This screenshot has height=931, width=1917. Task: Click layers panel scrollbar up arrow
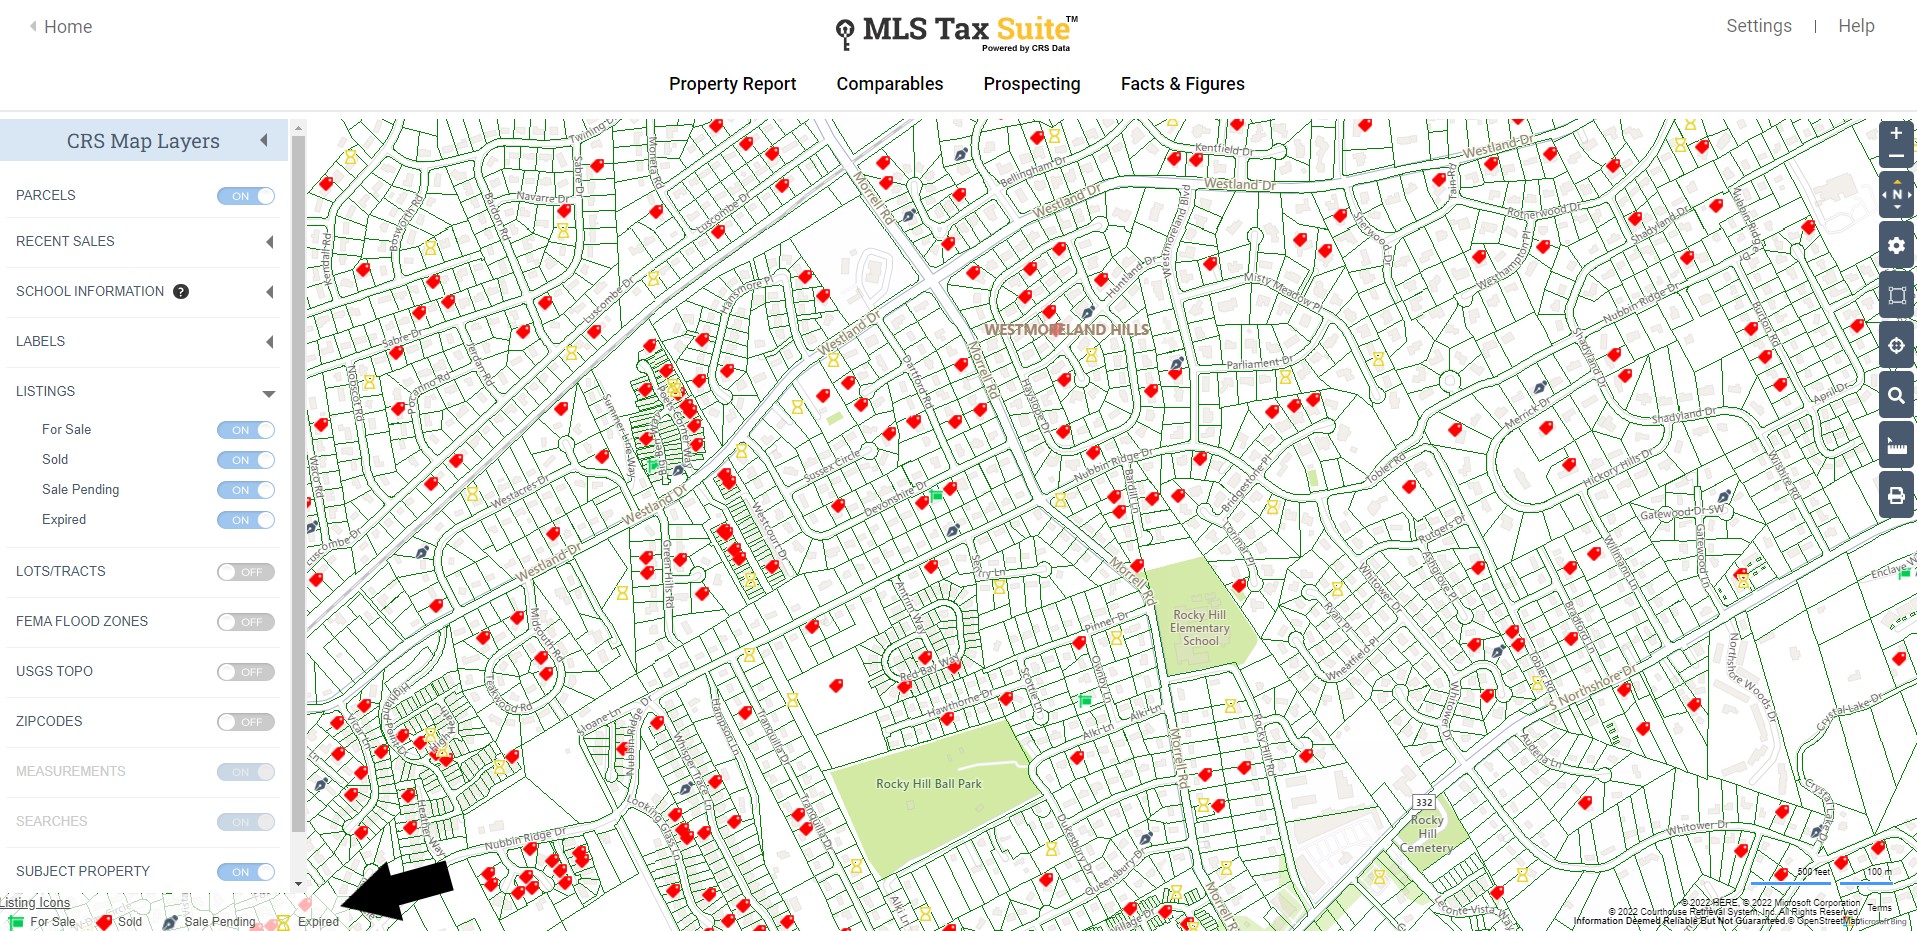tap(298, 127)
